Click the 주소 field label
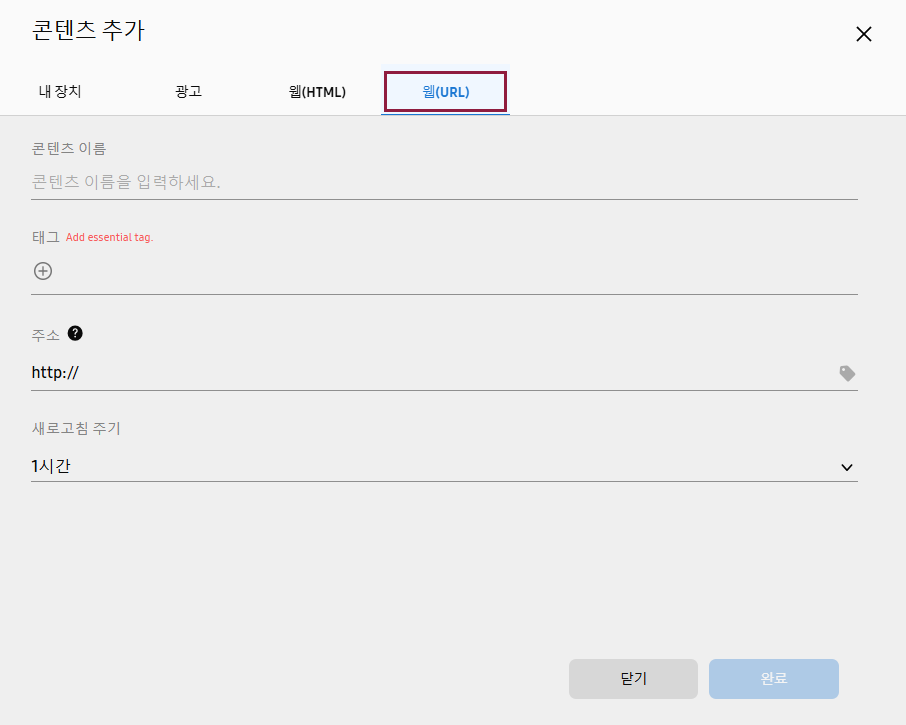The image size is (906, 725). [x=45, y=335]
